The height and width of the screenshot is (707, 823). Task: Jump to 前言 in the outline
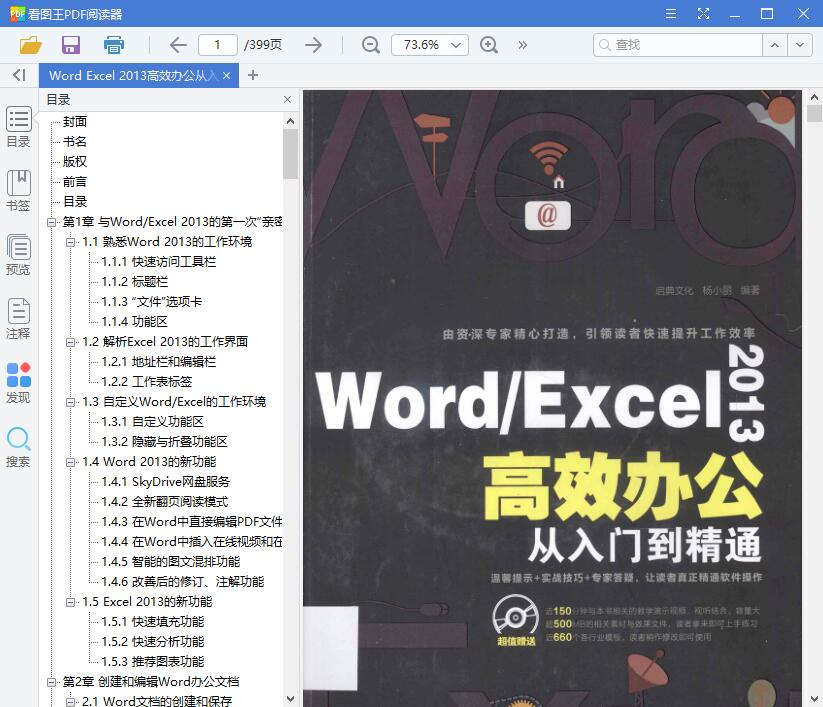(75, 182)
